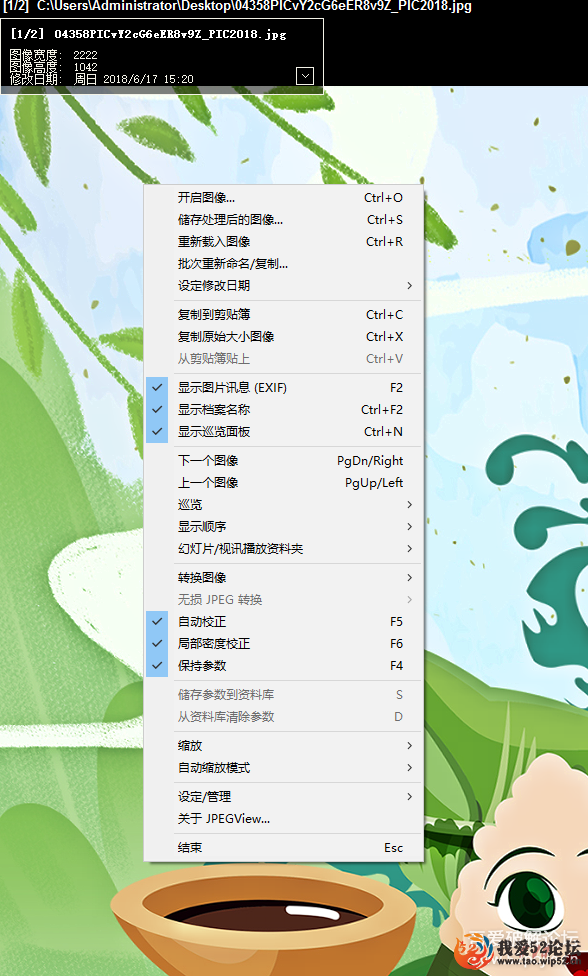Open 关于 JPEGView... dialog
The image size is (588, 976).
pos(284,819)
